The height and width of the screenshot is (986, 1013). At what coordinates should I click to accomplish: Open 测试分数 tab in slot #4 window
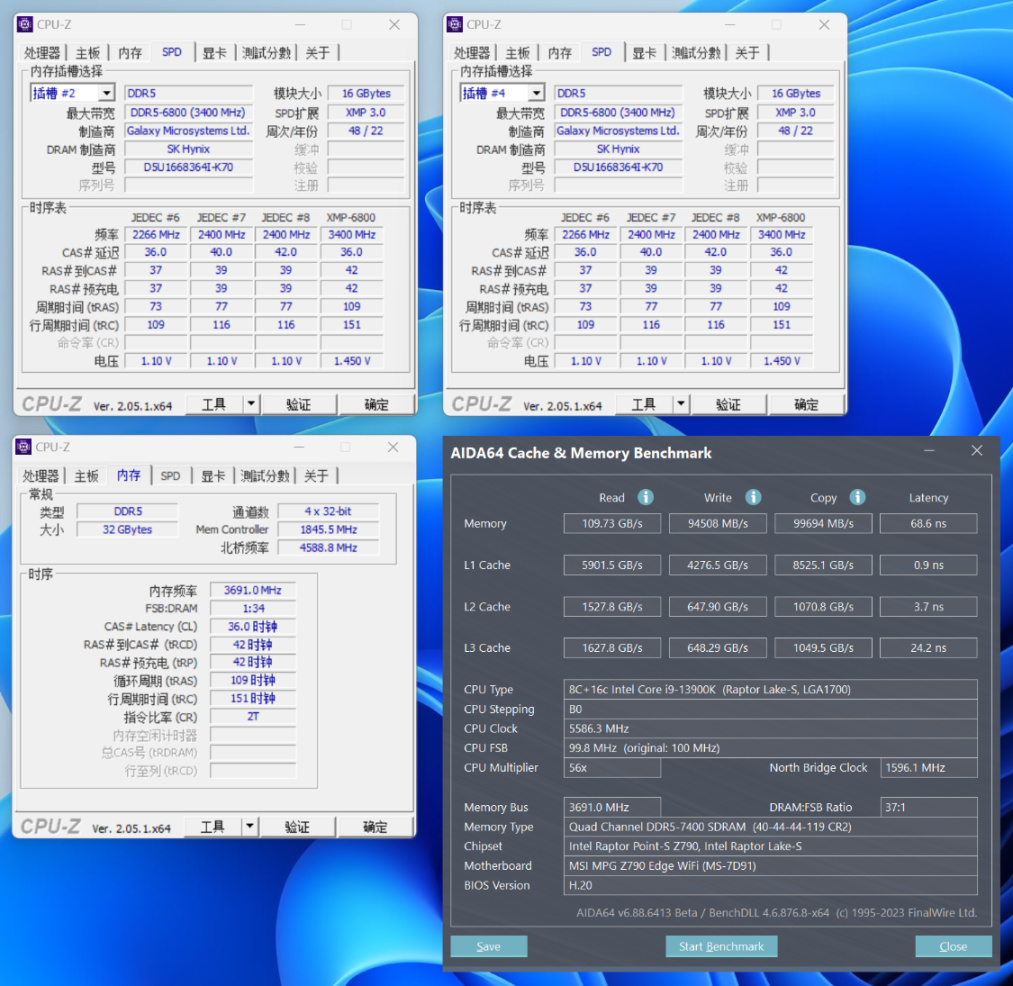[696, 53]
